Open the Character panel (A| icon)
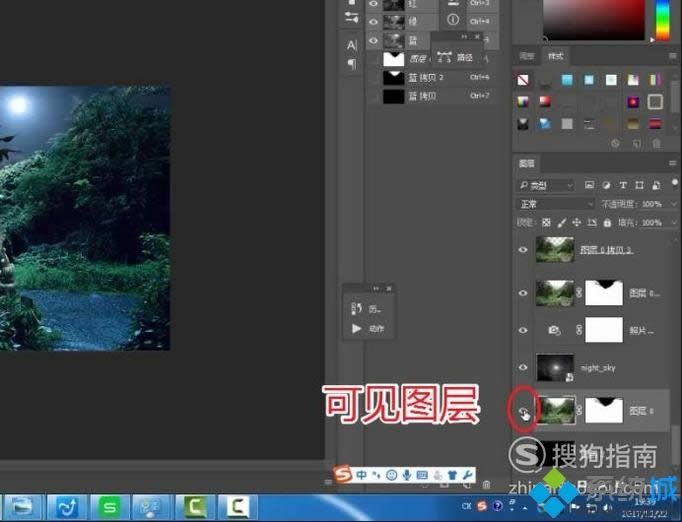The height and width of the screenshot is (522, 682). click(352, 45)
